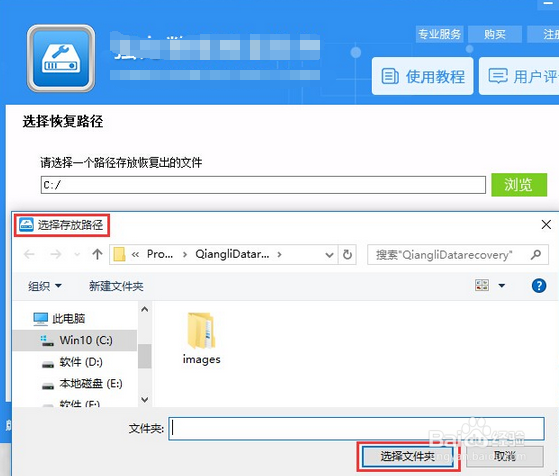Viewport: 559px width, 476px height.
Task: Expand chevron after QiangliDatar... breadcrumb
Action: [279, 255]
